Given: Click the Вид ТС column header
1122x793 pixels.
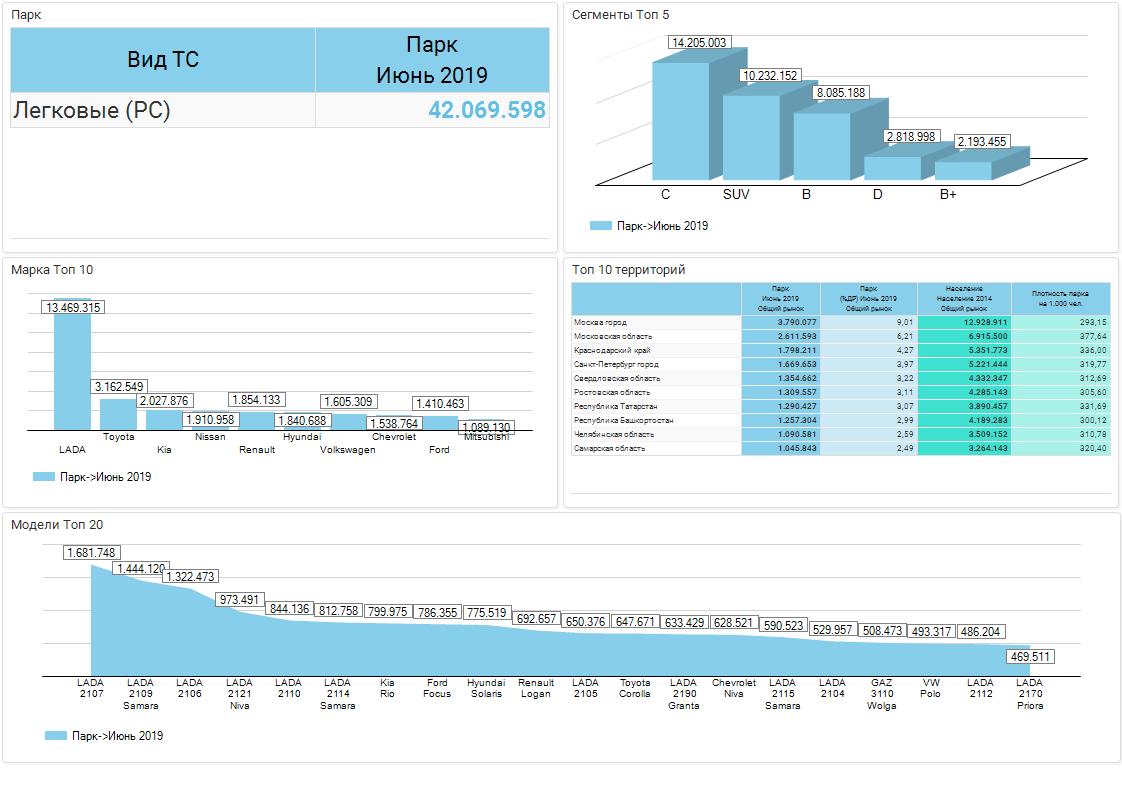Looking at the screenshot, I should click(x=163, y=60).
